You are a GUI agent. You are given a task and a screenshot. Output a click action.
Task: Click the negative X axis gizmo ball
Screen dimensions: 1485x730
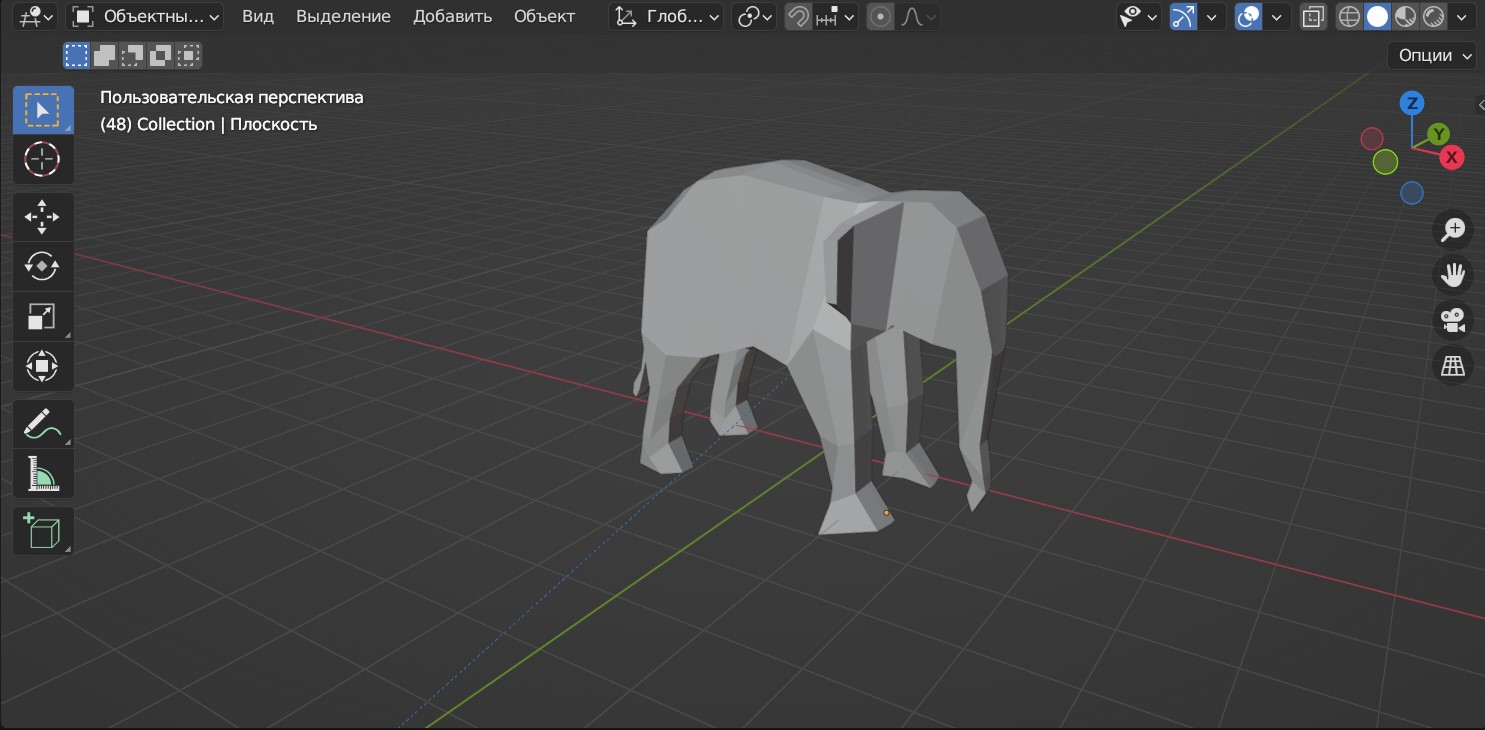pyautogui.click(x=1372, y=138)
